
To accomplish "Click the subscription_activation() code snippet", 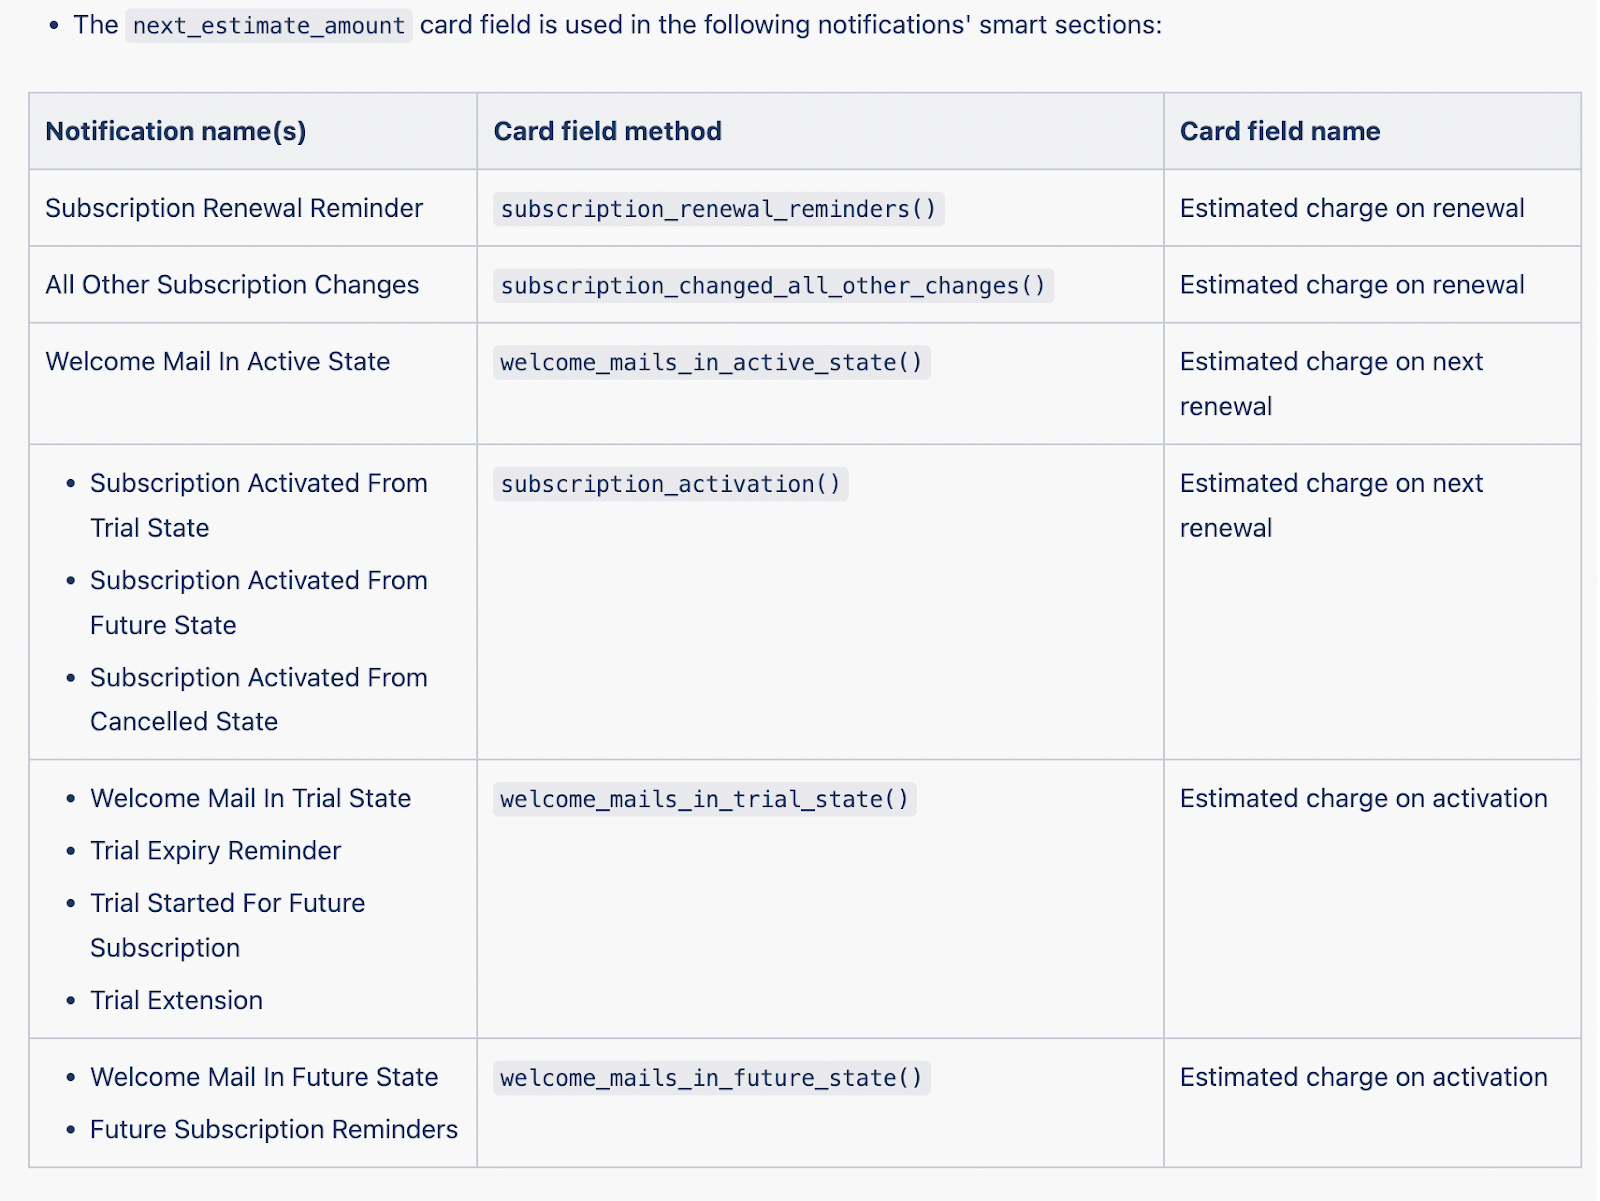I will coord(670,484).
